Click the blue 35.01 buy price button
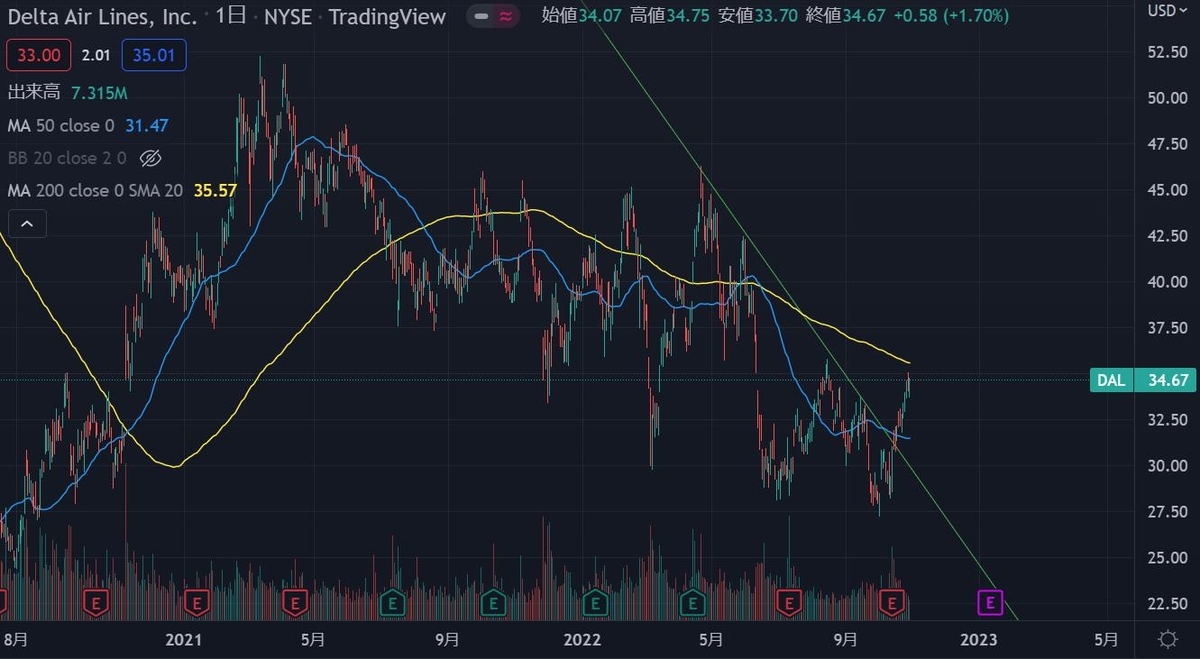Viewport: 1200px width, 659px height. pyautogui.click(x=152, y=56)
